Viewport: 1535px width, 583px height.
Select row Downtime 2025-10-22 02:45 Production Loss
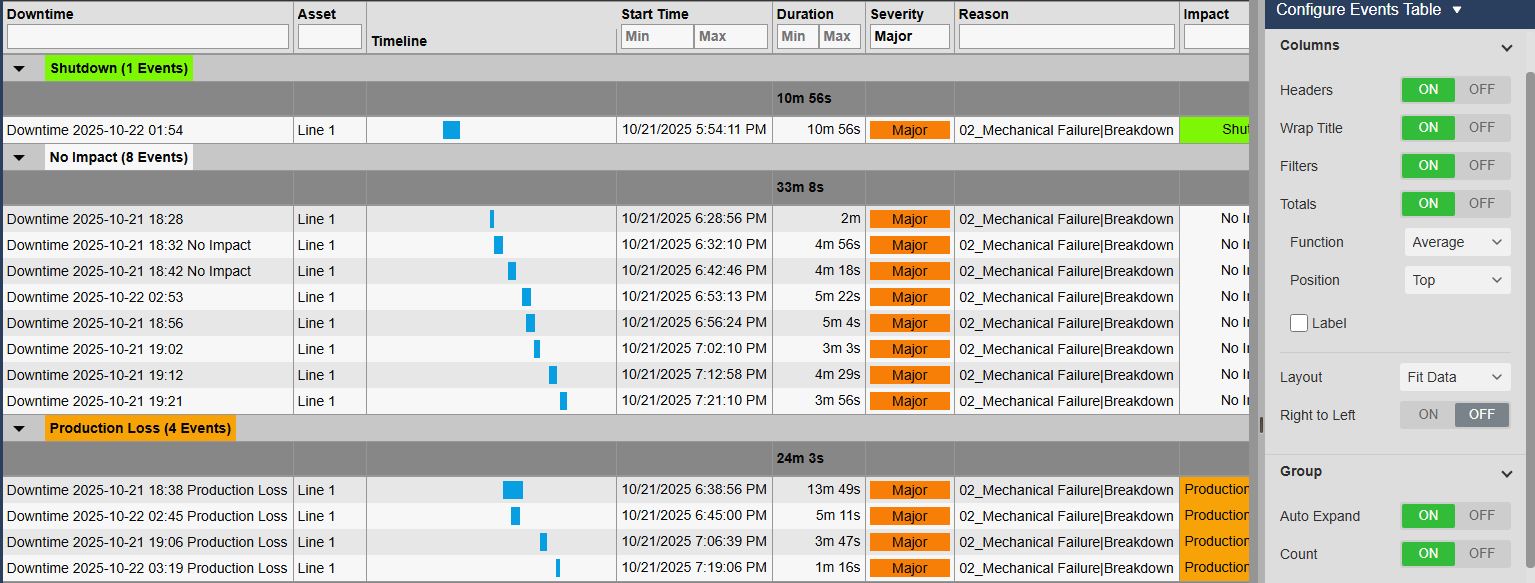pyautogui.click(x=626, y=516)
